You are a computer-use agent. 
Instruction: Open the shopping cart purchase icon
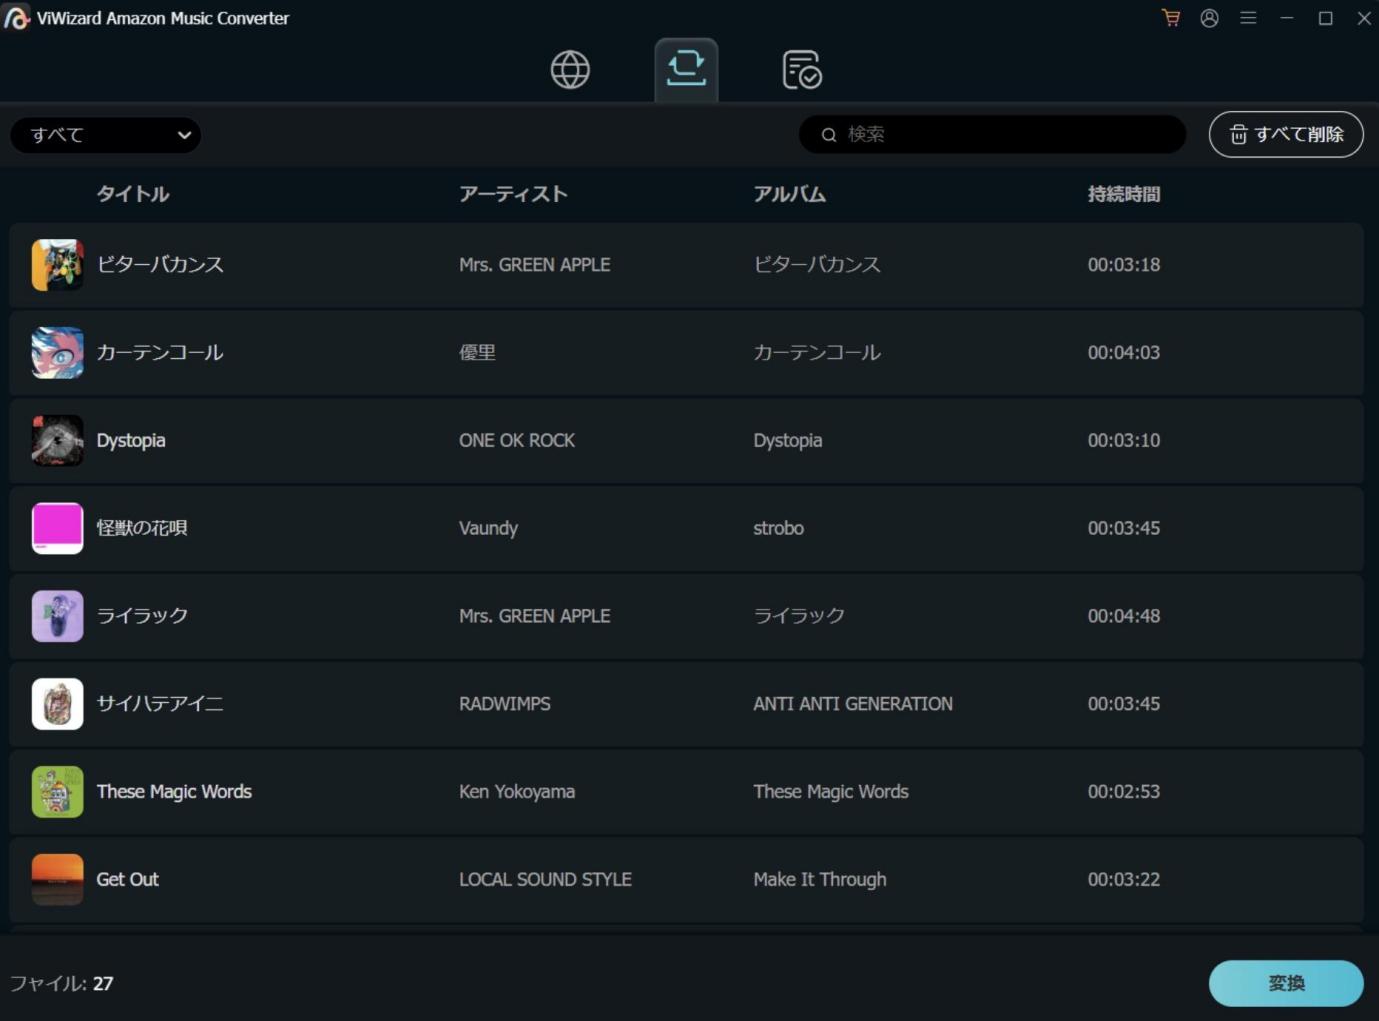[x=1171, y=18]
